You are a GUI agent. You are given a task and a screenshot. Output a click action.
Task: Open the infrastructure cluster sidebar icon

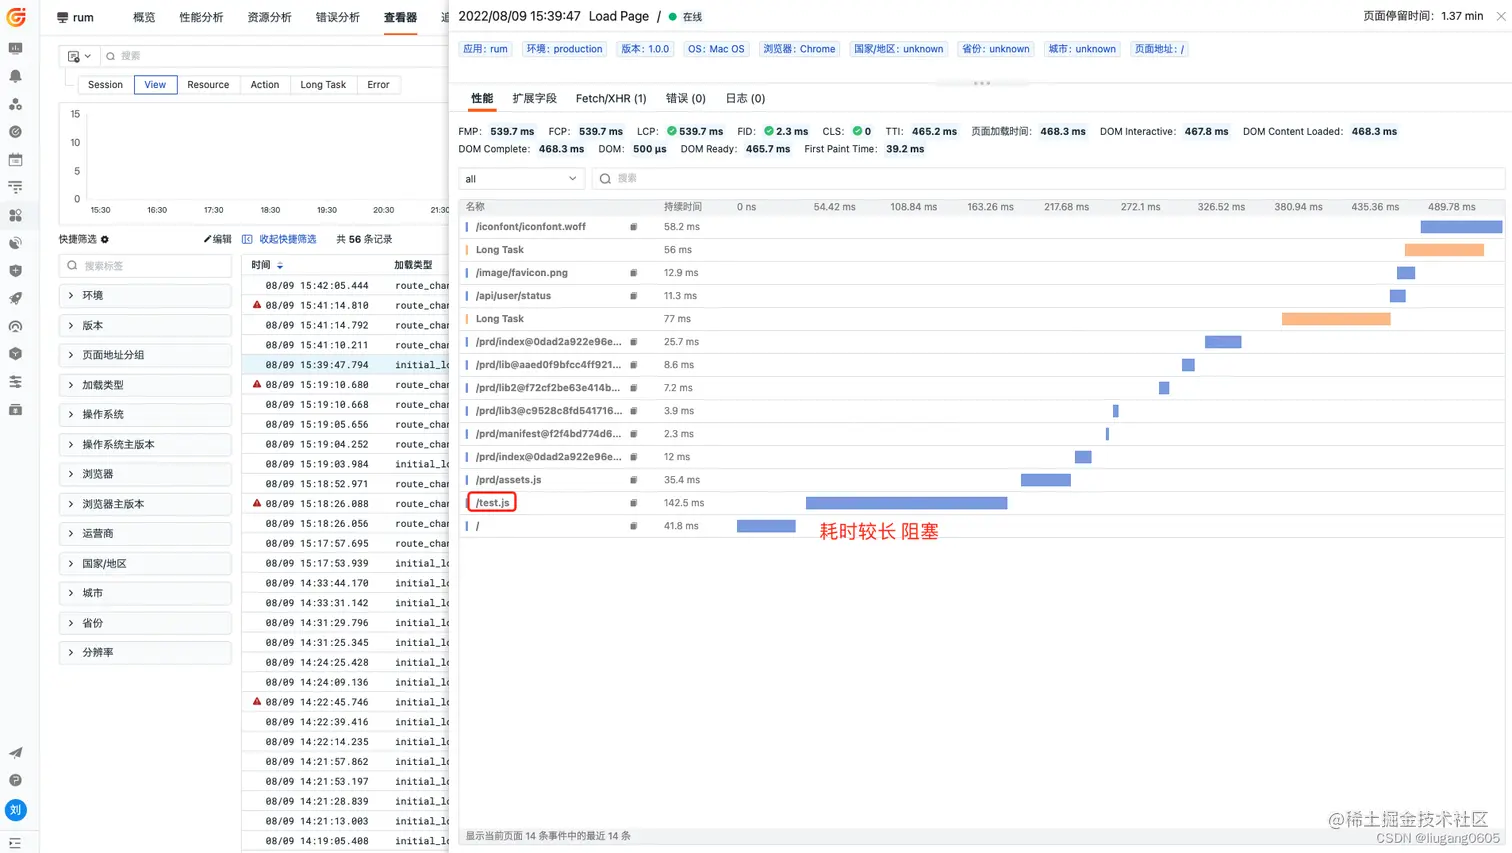click(16, 104)
